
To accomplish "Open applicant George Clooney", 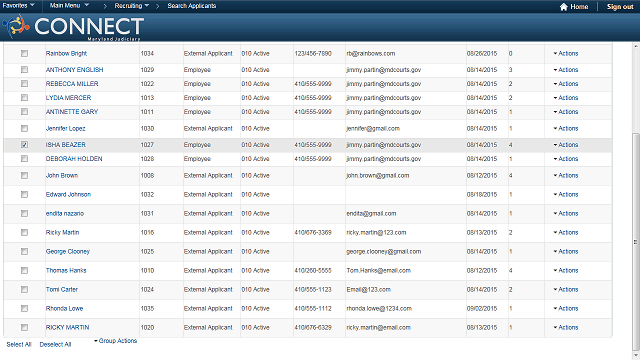I will pyautogui.click(x=67, y=252).
